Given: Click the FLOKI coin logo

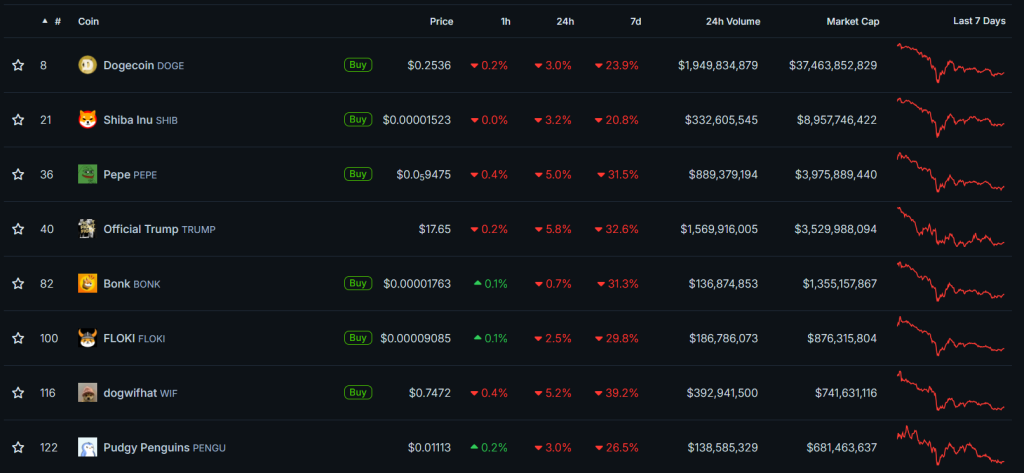Looking at the screenshot, I should coord(88,338).
